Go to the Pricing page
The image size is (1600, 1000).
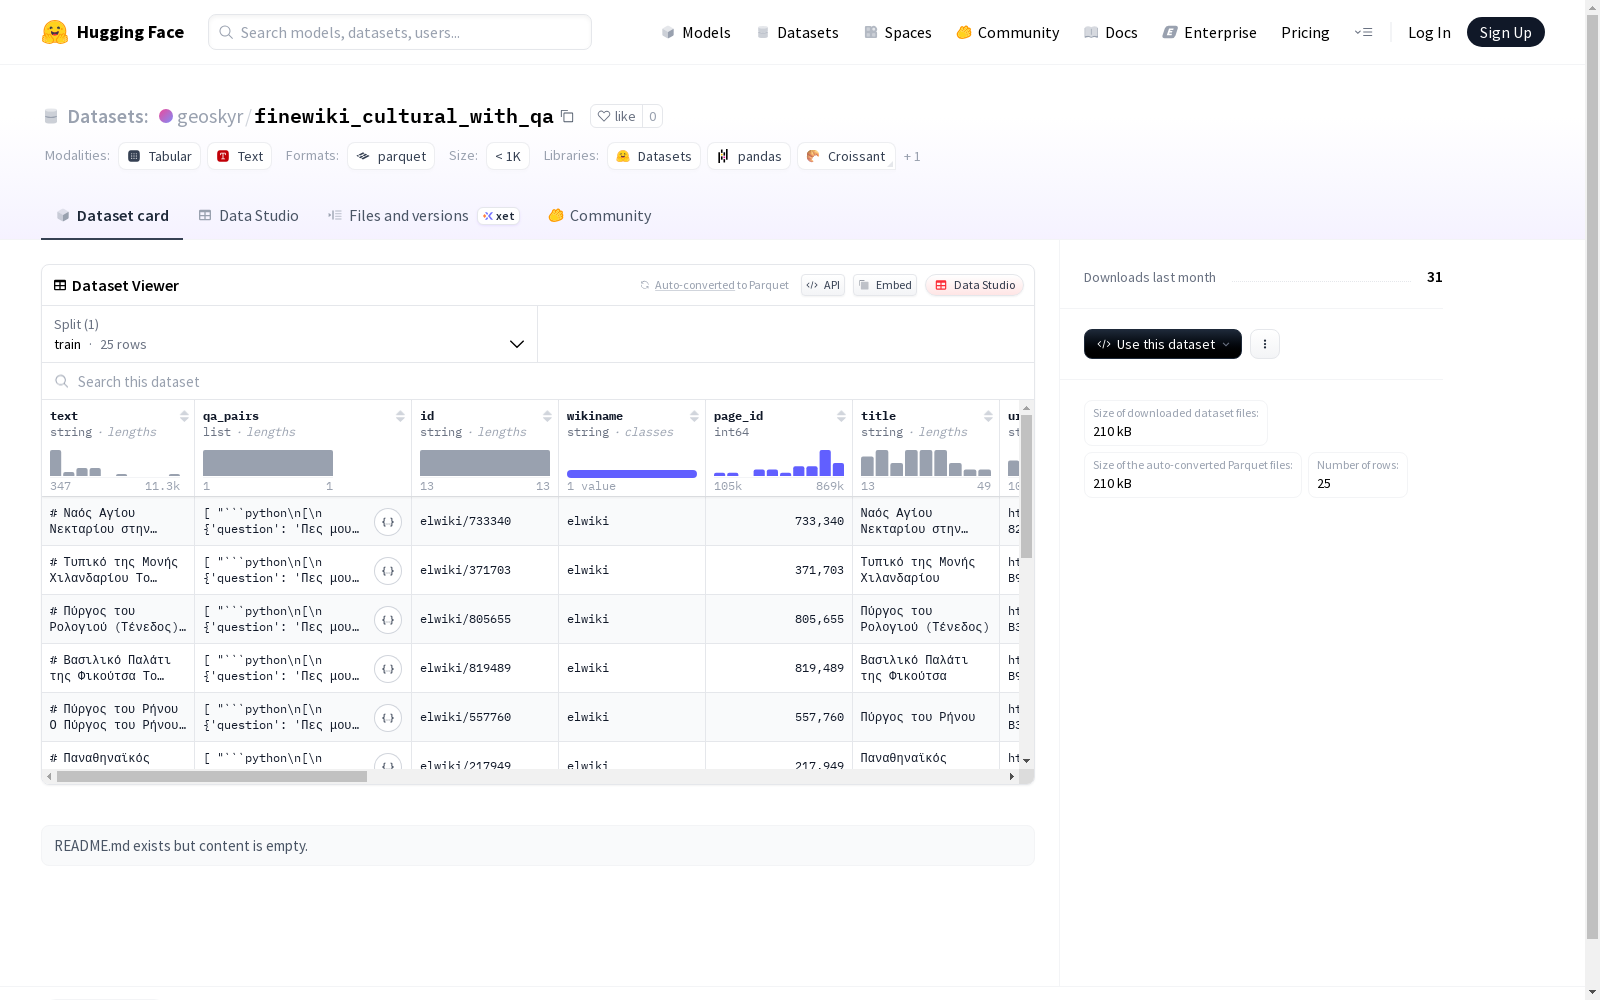1305,32
